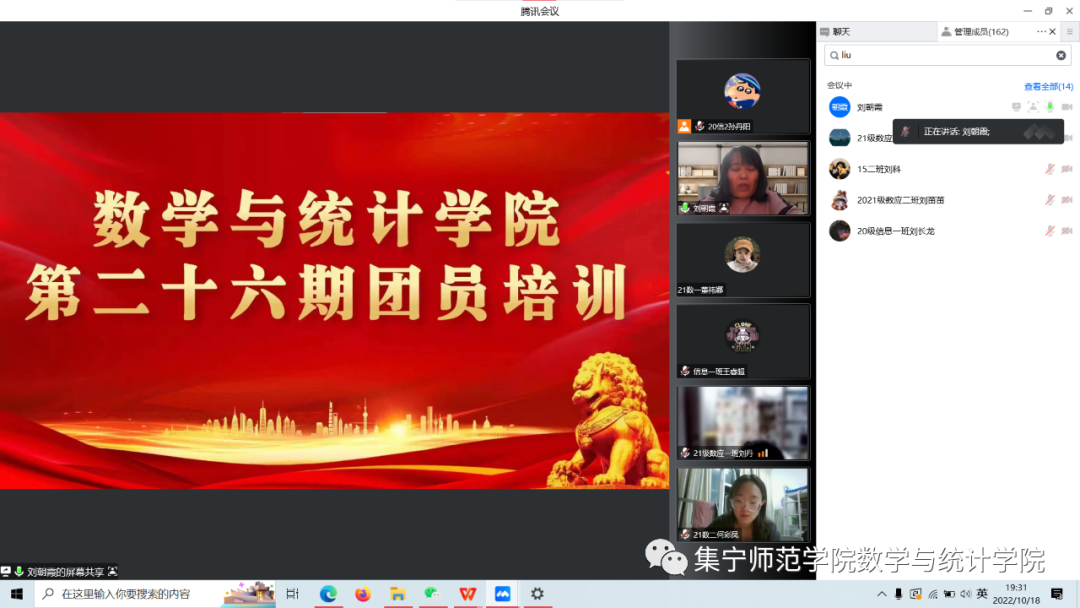1080x608 pixels.
Task: Launch Firefox from the taskbar
Action: coord(362,594)
